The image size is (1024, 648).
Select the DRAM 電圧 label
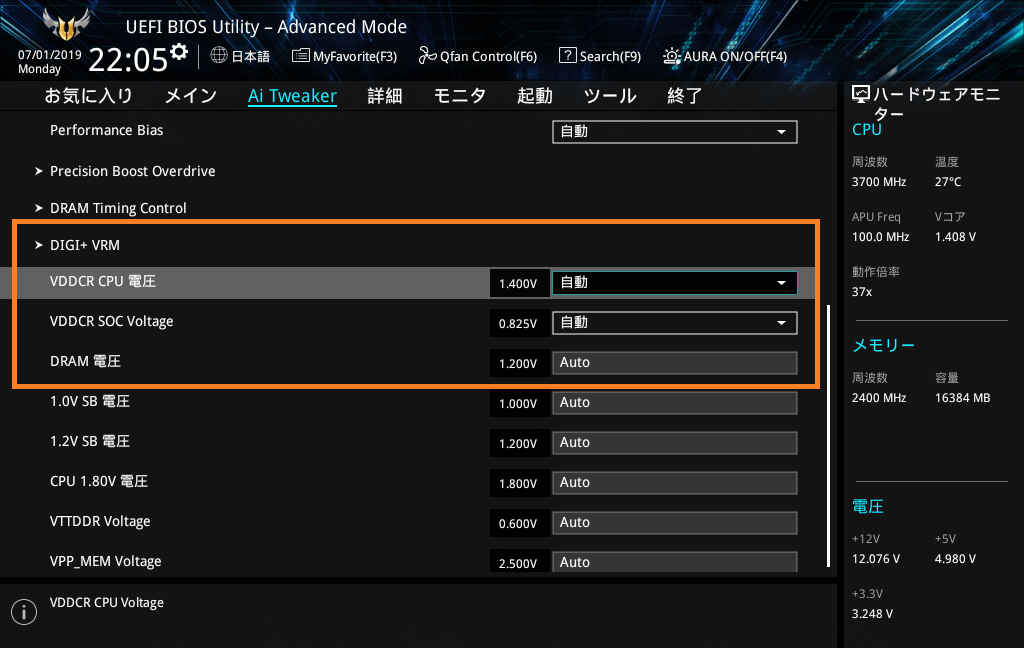[x=86, y=361]
